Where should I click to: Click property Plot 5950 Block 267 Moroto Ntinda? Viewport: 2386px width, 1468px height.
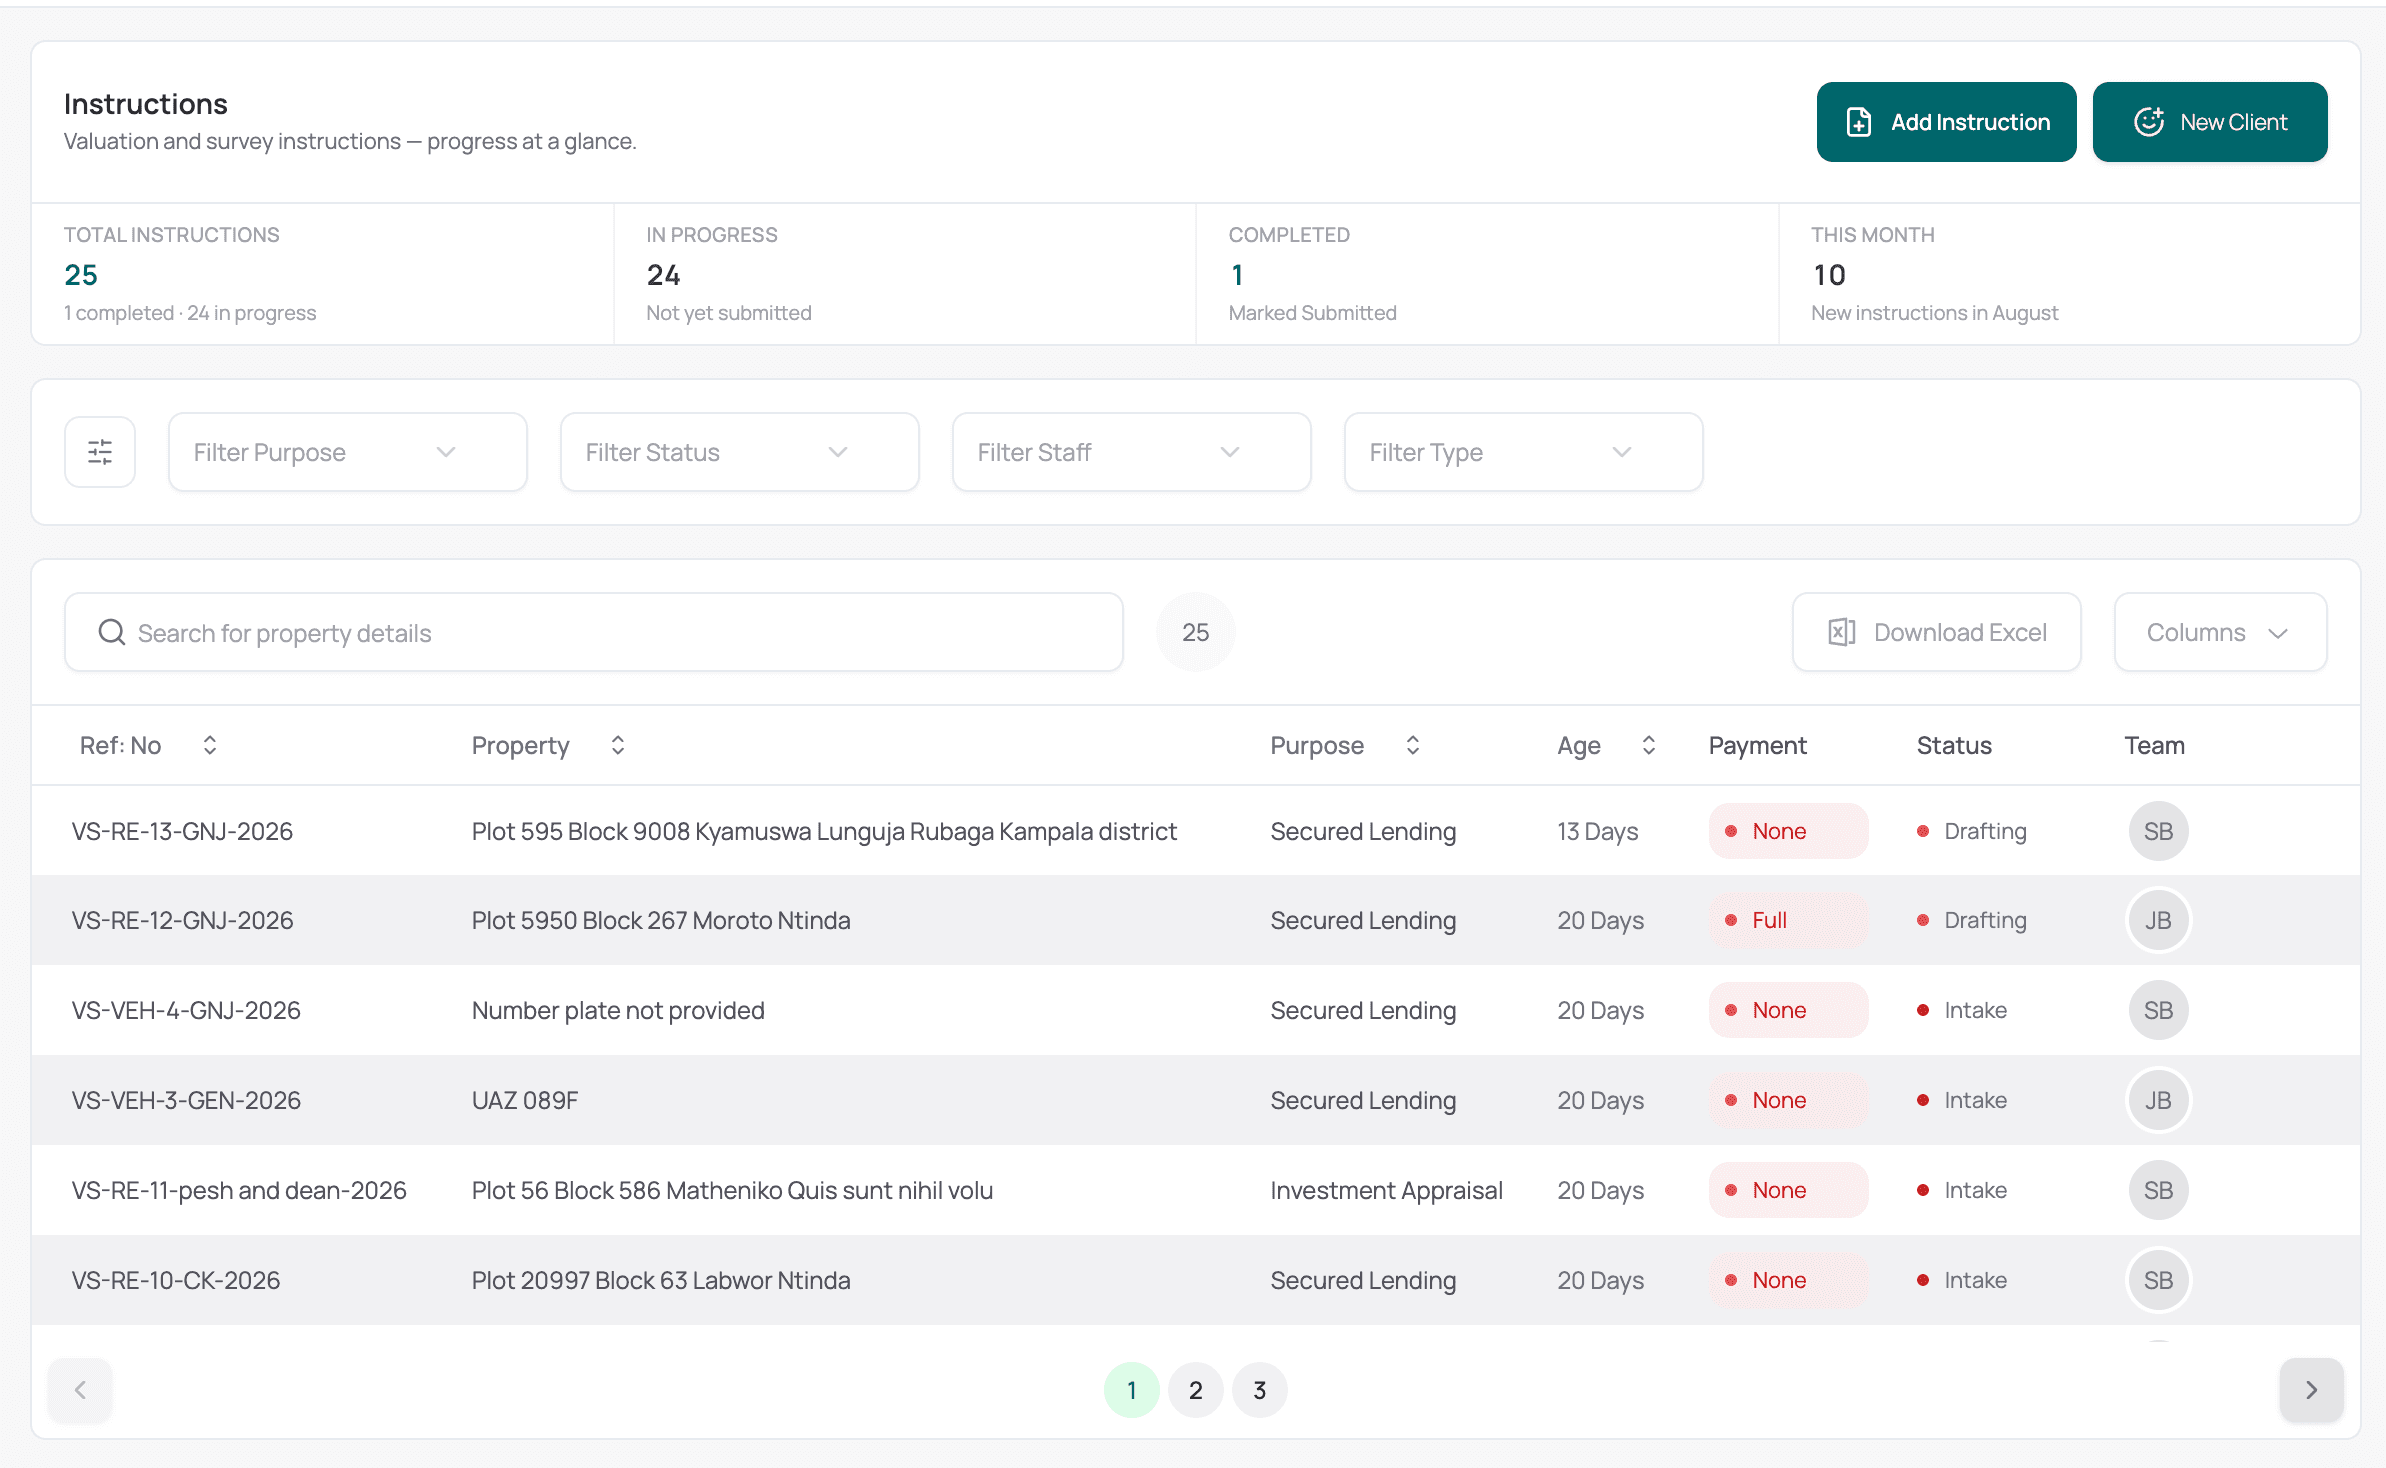[661, 920]
